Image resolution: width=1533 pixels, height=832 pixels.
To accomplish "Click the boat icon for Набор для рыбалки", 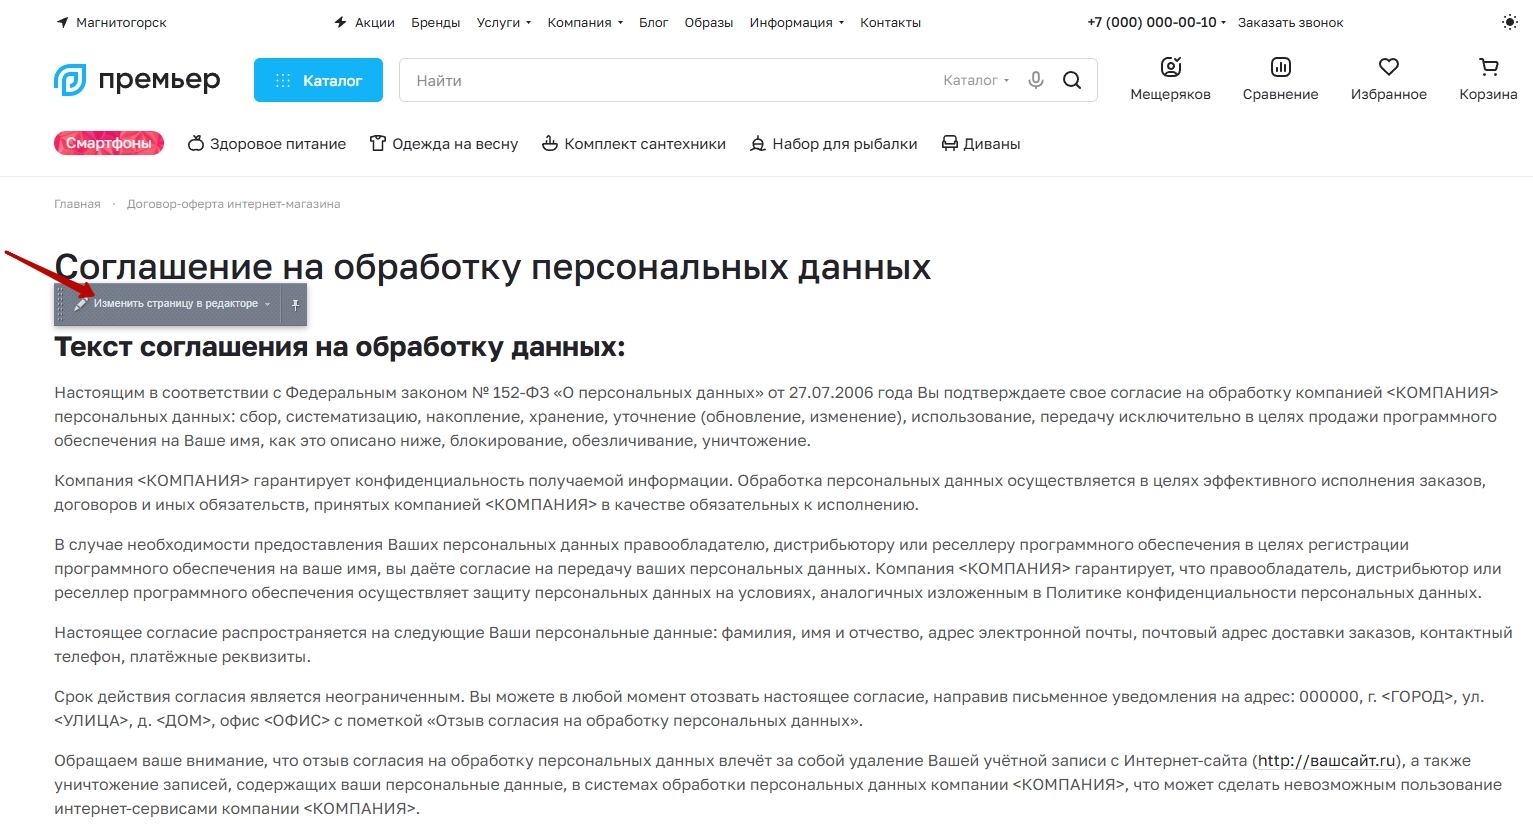I will pos(758,143).
